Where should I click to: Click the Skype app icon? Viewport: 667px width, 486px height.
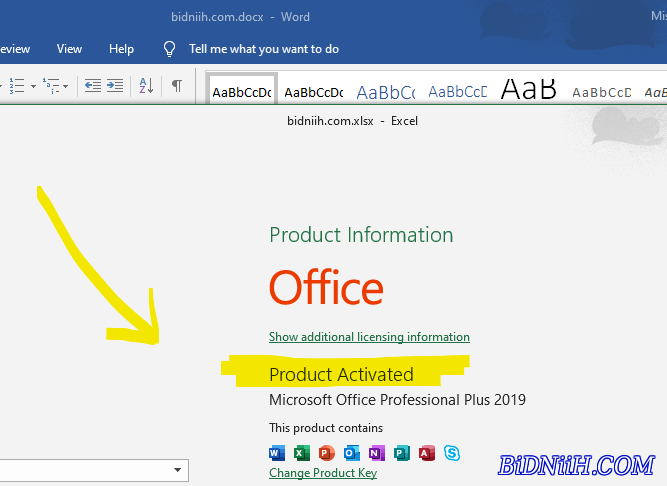click(x=452, y=453)
